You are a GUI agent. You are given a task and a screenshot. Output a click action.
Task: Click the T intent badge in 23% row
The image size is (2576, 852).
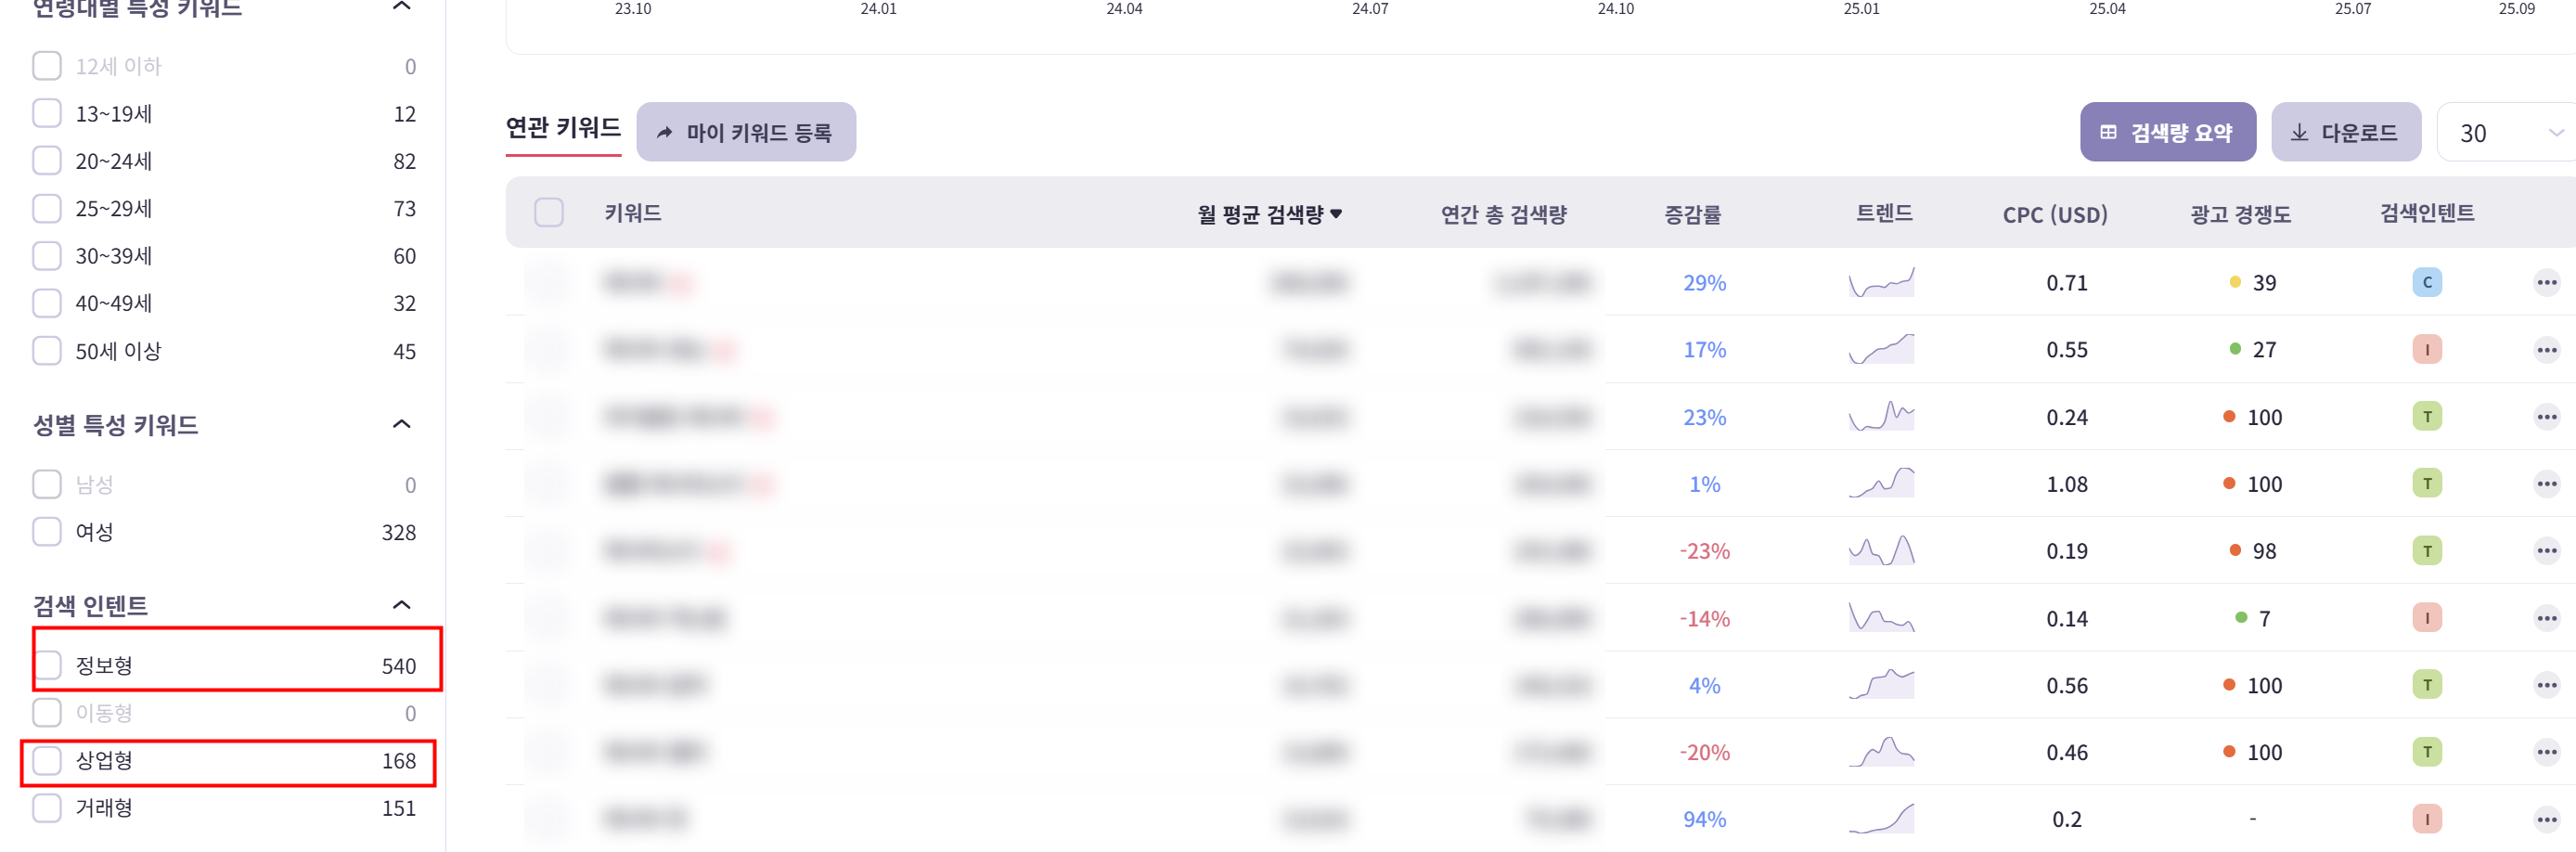coord(2426,417)
